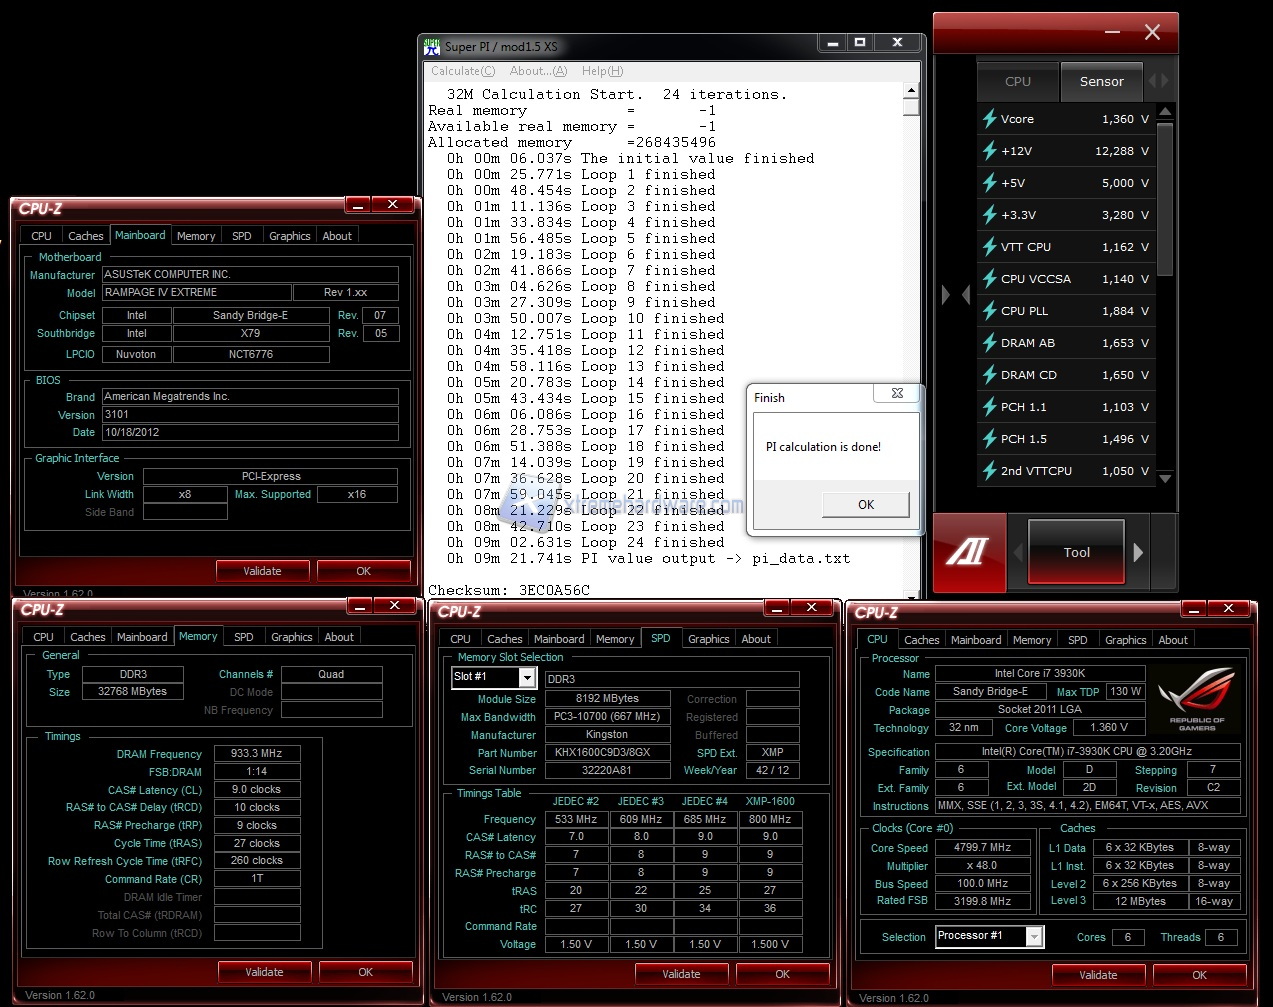
Task: Click the Republic of Gamers logo
Action: 1196,700
